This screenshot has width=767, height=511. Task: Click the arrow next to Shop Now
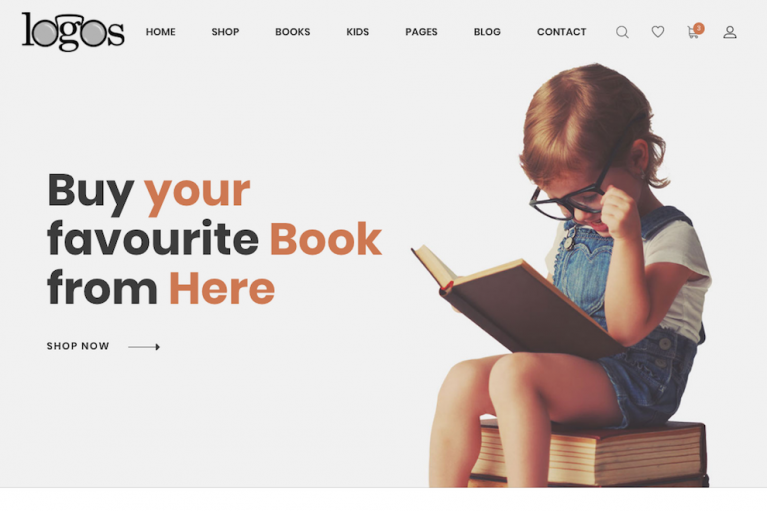coord(144,347)
